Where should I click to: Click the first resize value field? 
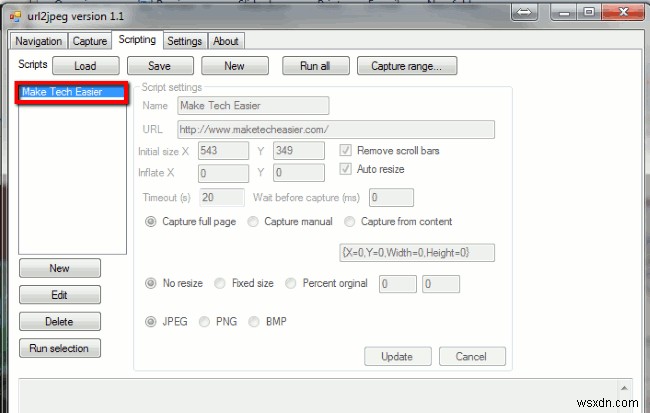[x=398, y=284]
